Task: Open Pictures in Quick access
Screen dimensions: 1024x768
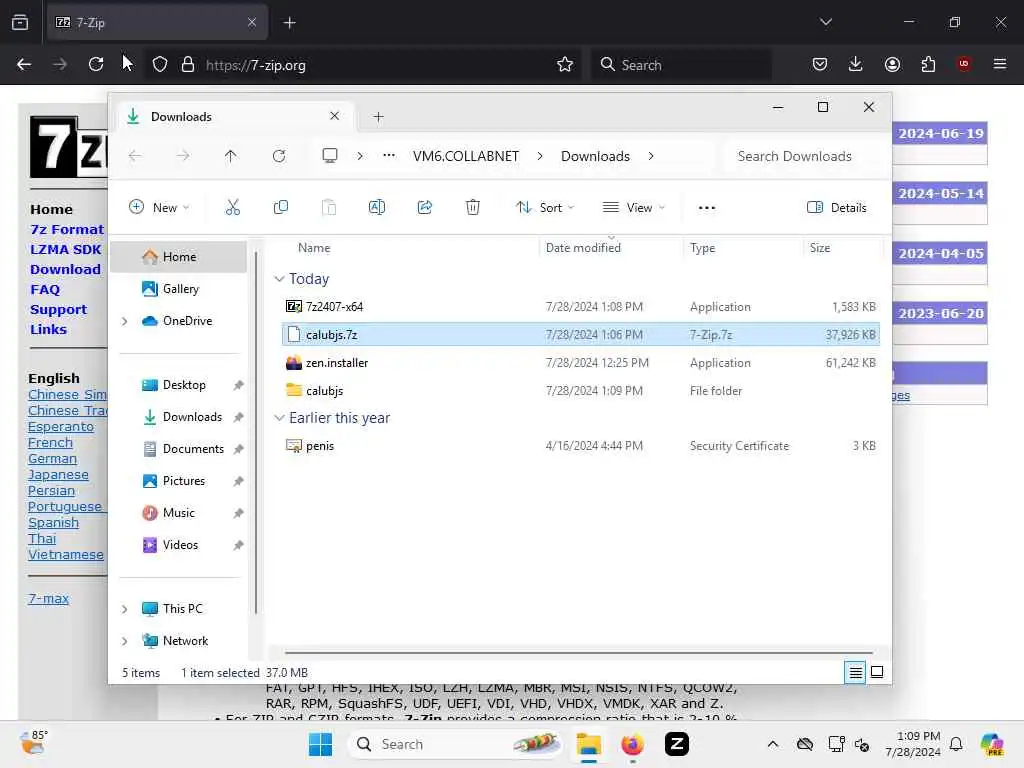Action: coord(183,481)
